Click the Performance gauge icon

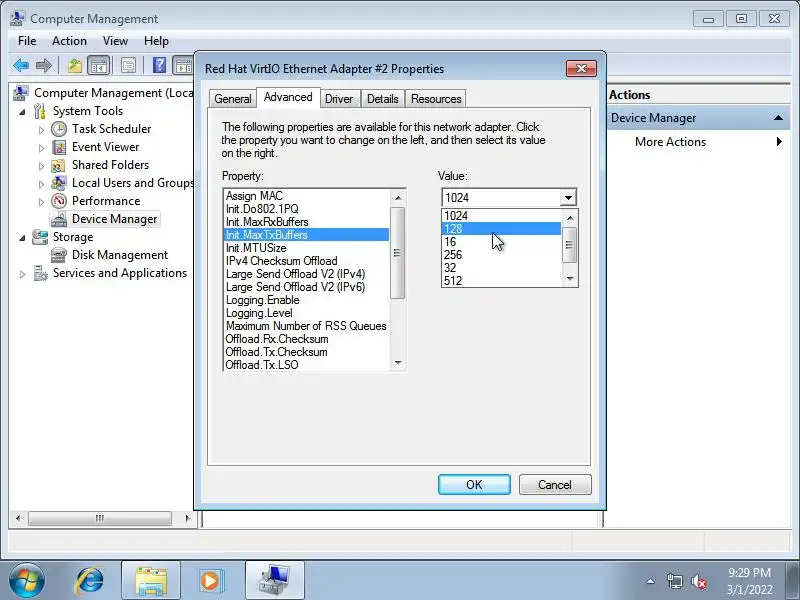tap(59, 201)
